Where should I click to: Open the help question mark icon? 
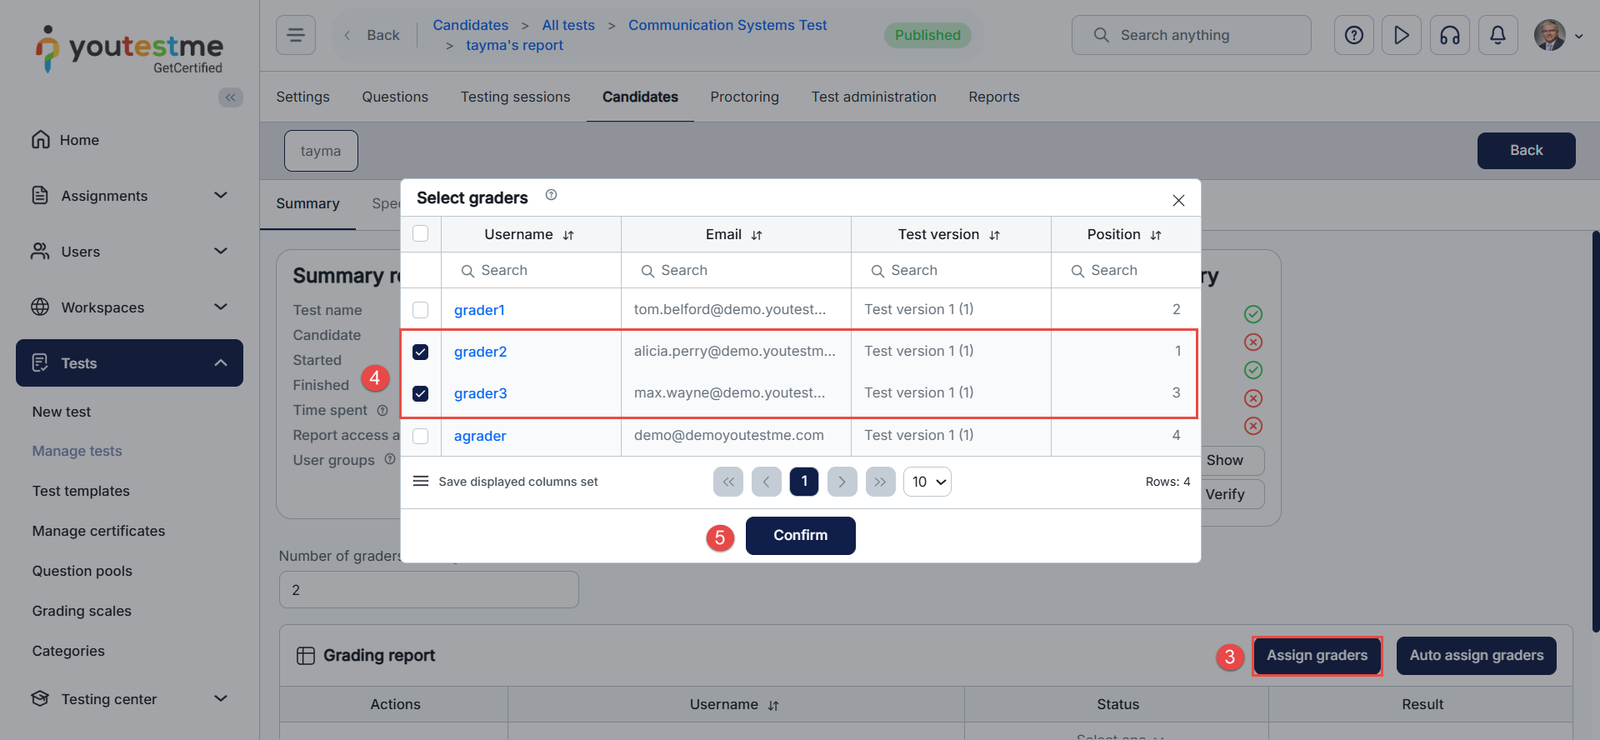click(1353, 35)
